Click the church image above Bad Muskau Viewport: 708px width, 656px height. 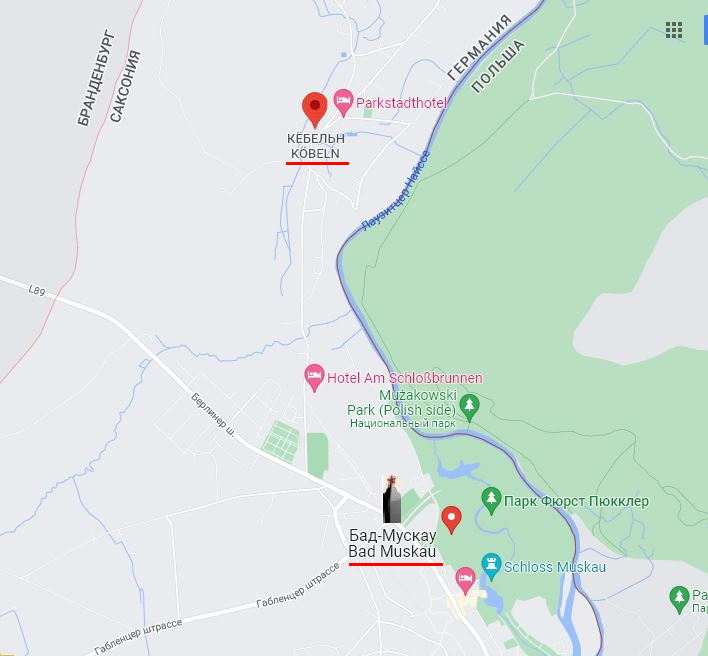tap(391, 498)
